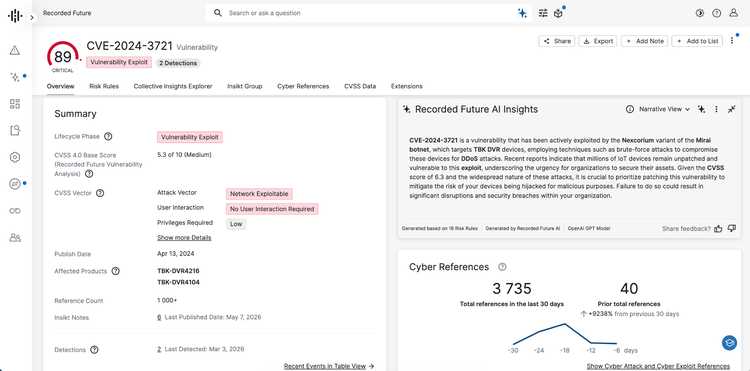
Task: Open the dashboard grid sidebar icon
Action: pyautogui.click(x=15, y=104)
